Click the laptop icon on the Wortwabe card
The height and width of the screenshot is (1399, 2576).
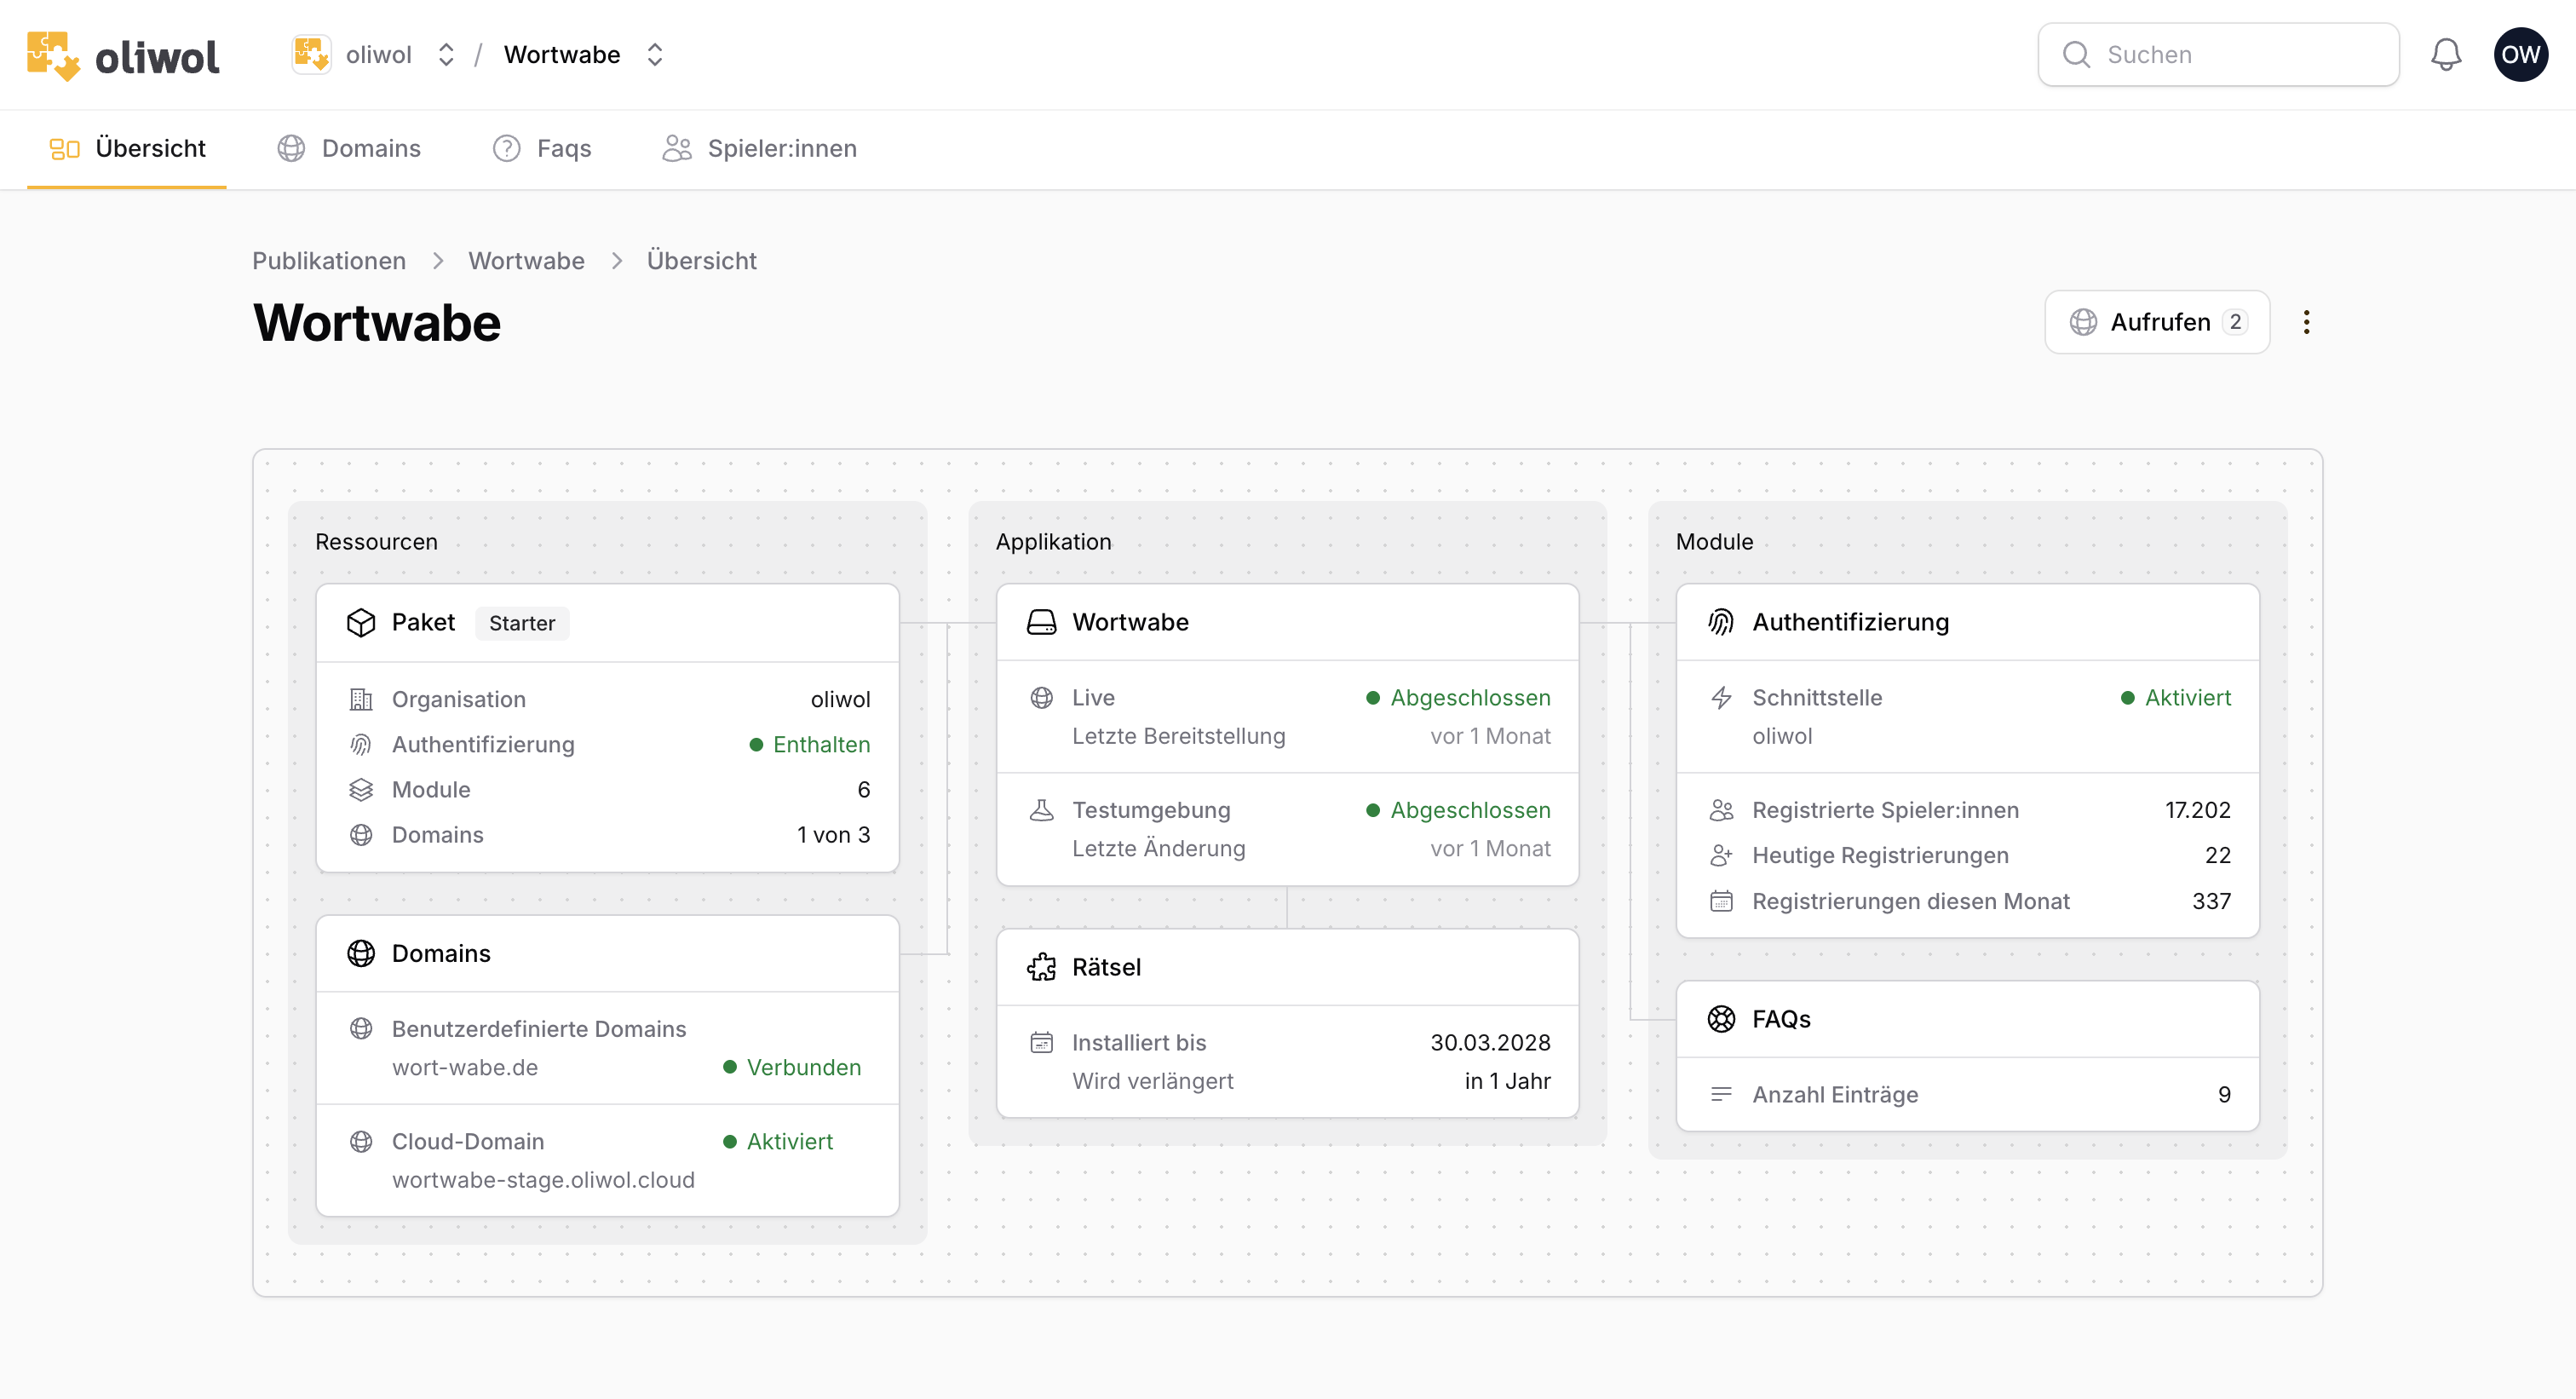1041,621
